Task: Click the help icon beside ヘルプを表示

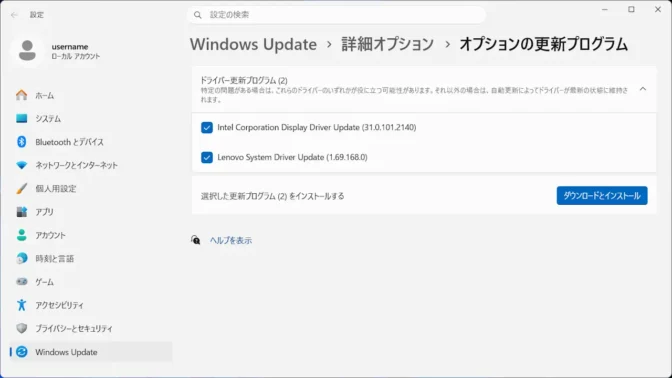Action: pos(195,240)
